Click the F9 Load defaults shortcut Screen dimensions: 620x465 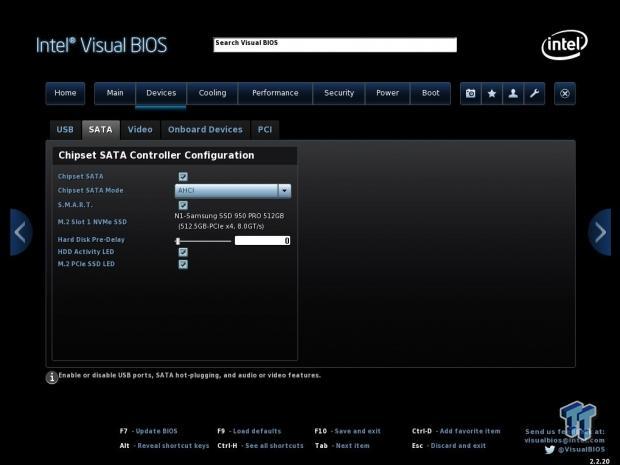click(249, 431)
